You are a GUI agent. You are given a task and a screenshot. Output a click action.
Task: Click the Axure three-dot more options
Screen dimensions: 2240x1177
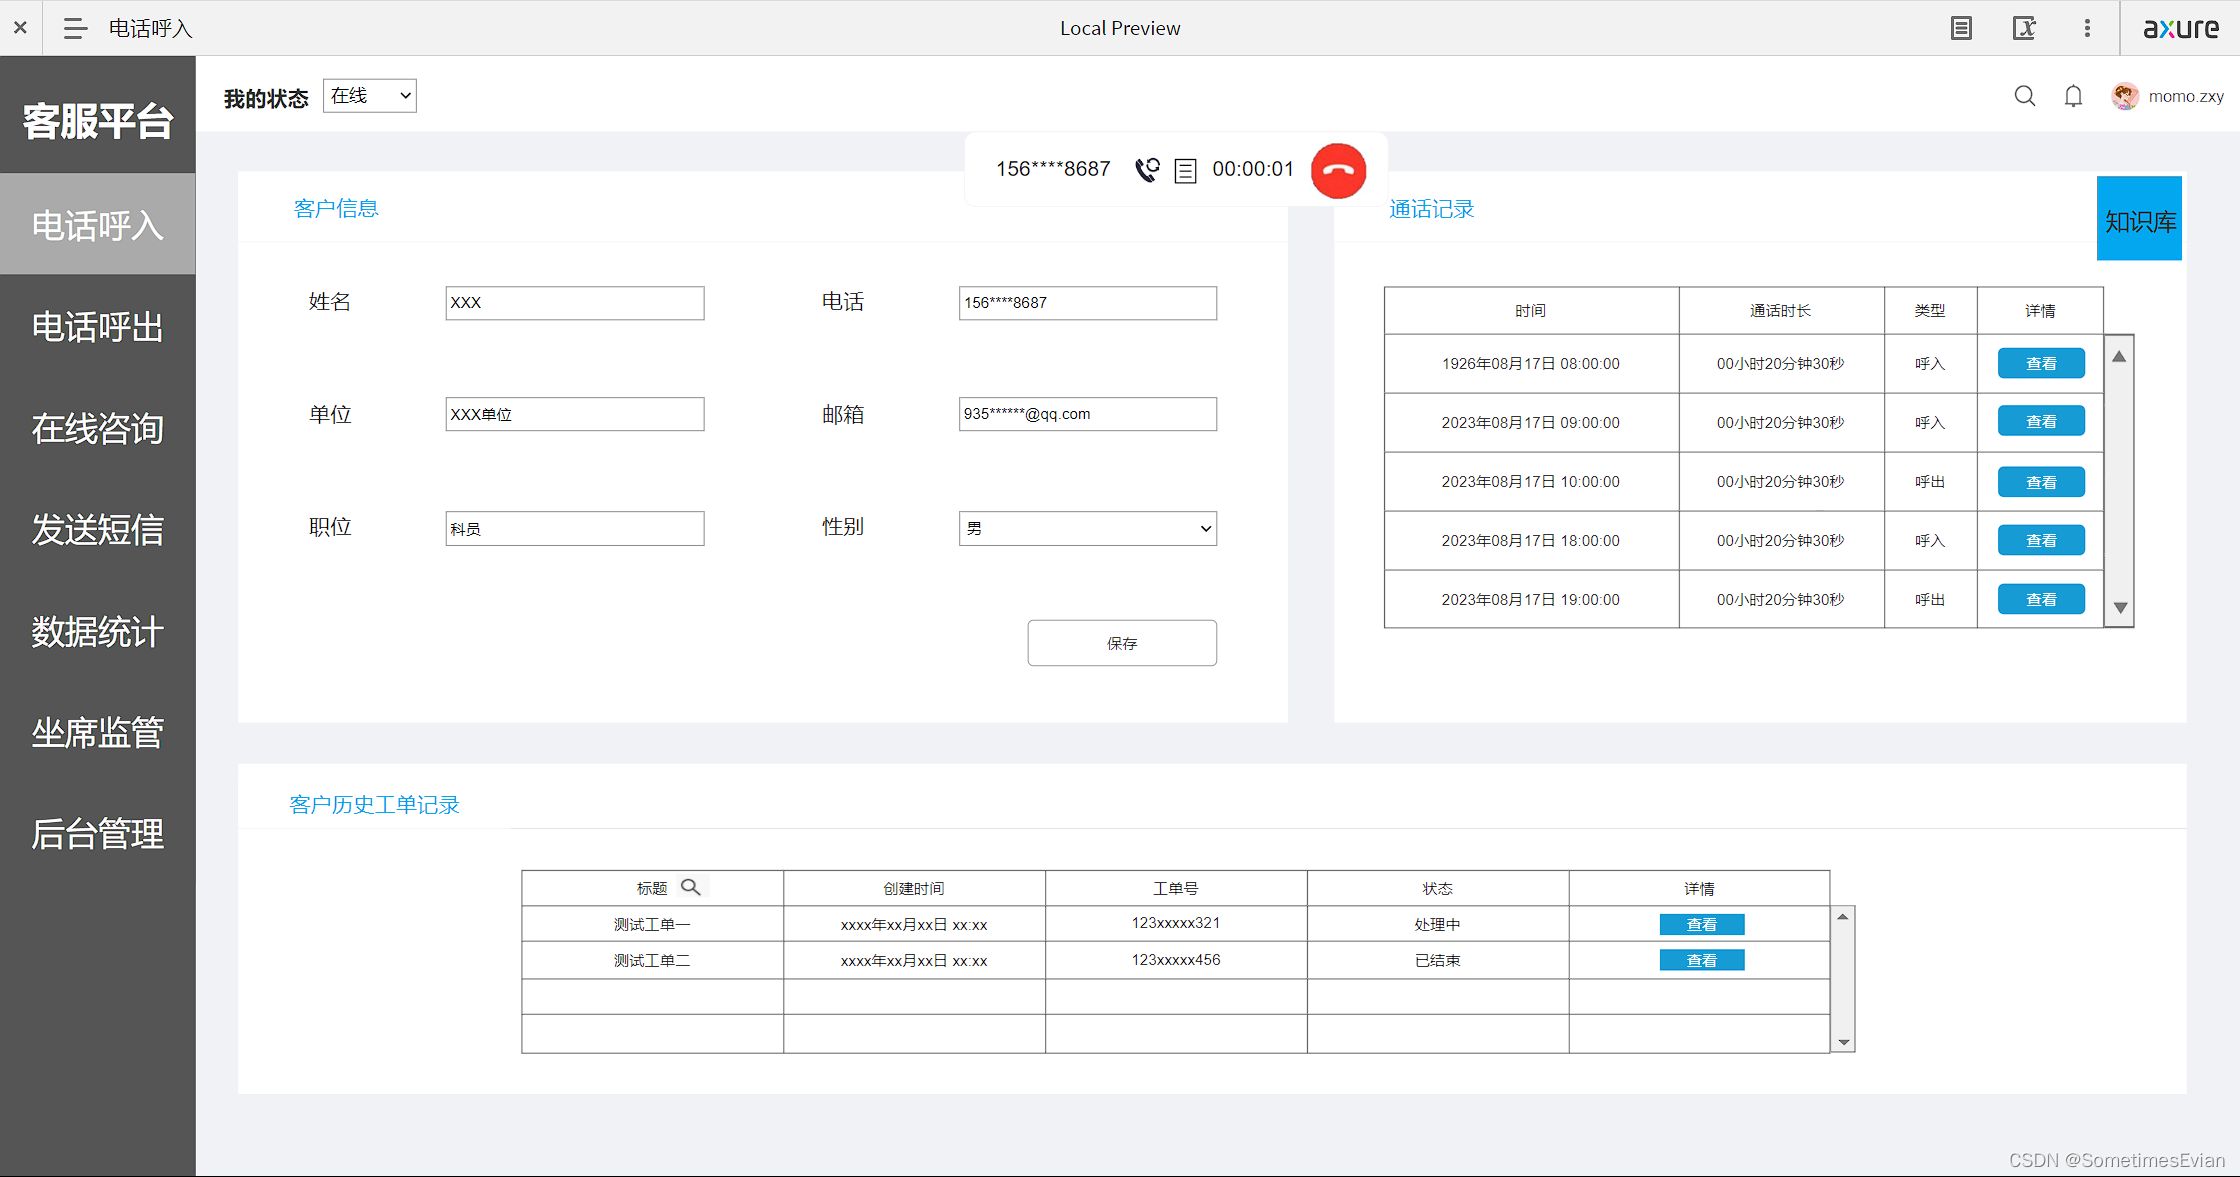tap(2087, 28)
